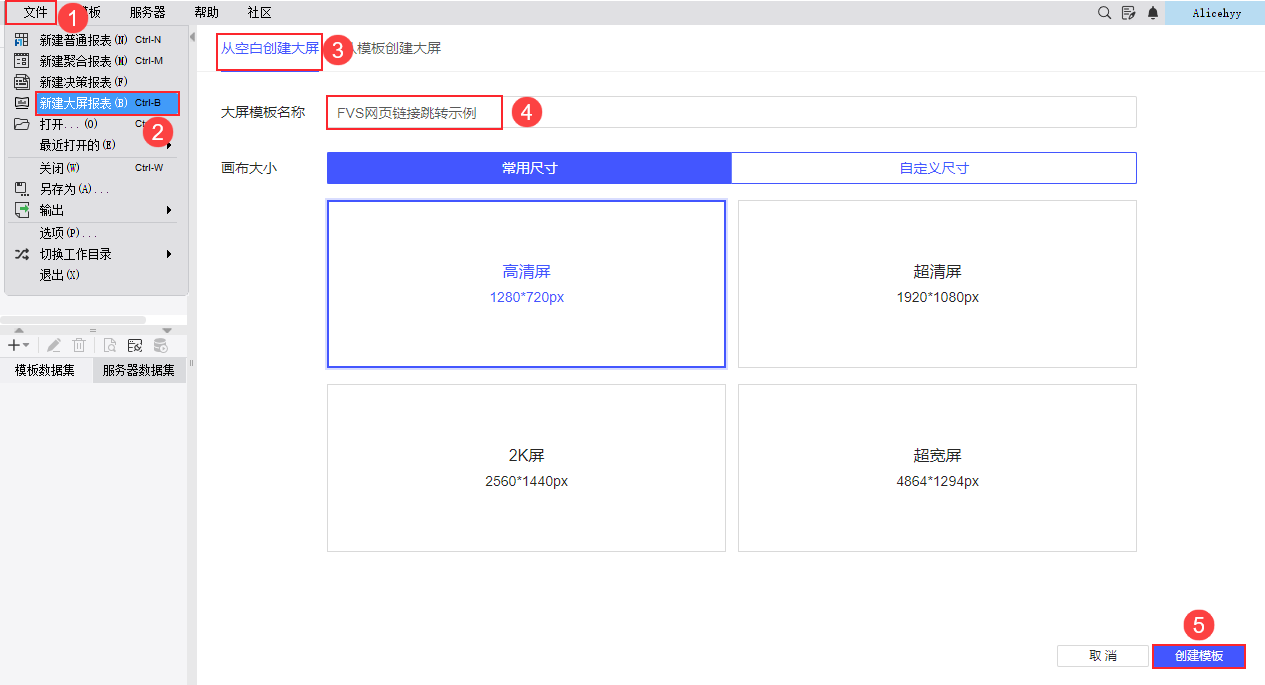Open the notification bell icon
1265x685 pixels.
pos(1153,13)
